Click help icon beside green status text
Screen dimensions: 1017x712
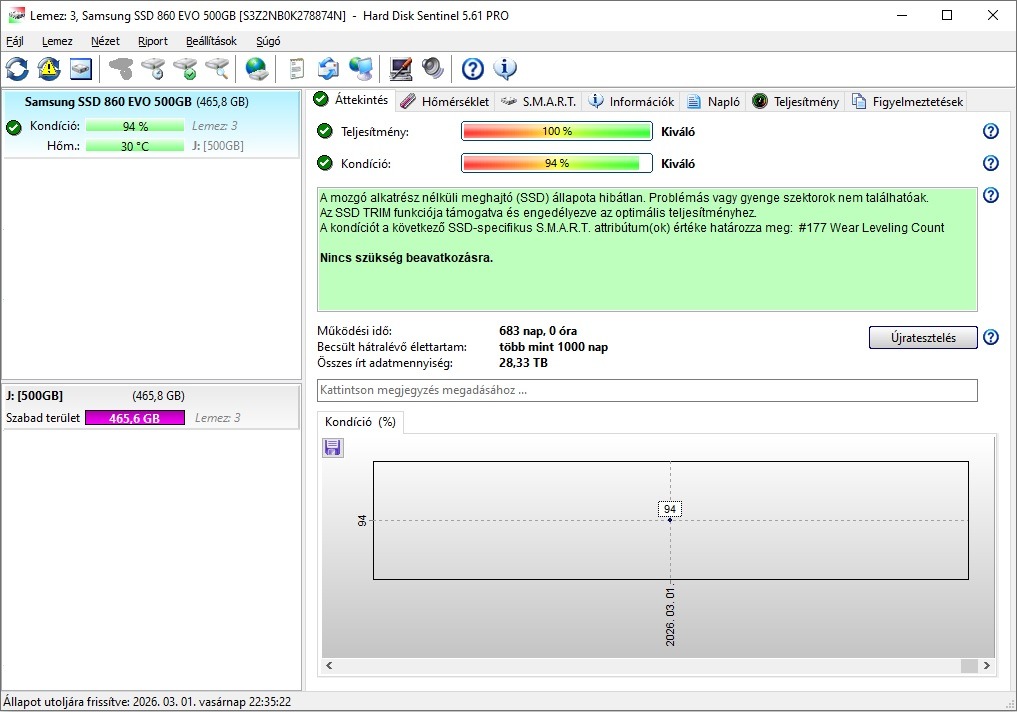pyautogui.click(x=990, y=195)
